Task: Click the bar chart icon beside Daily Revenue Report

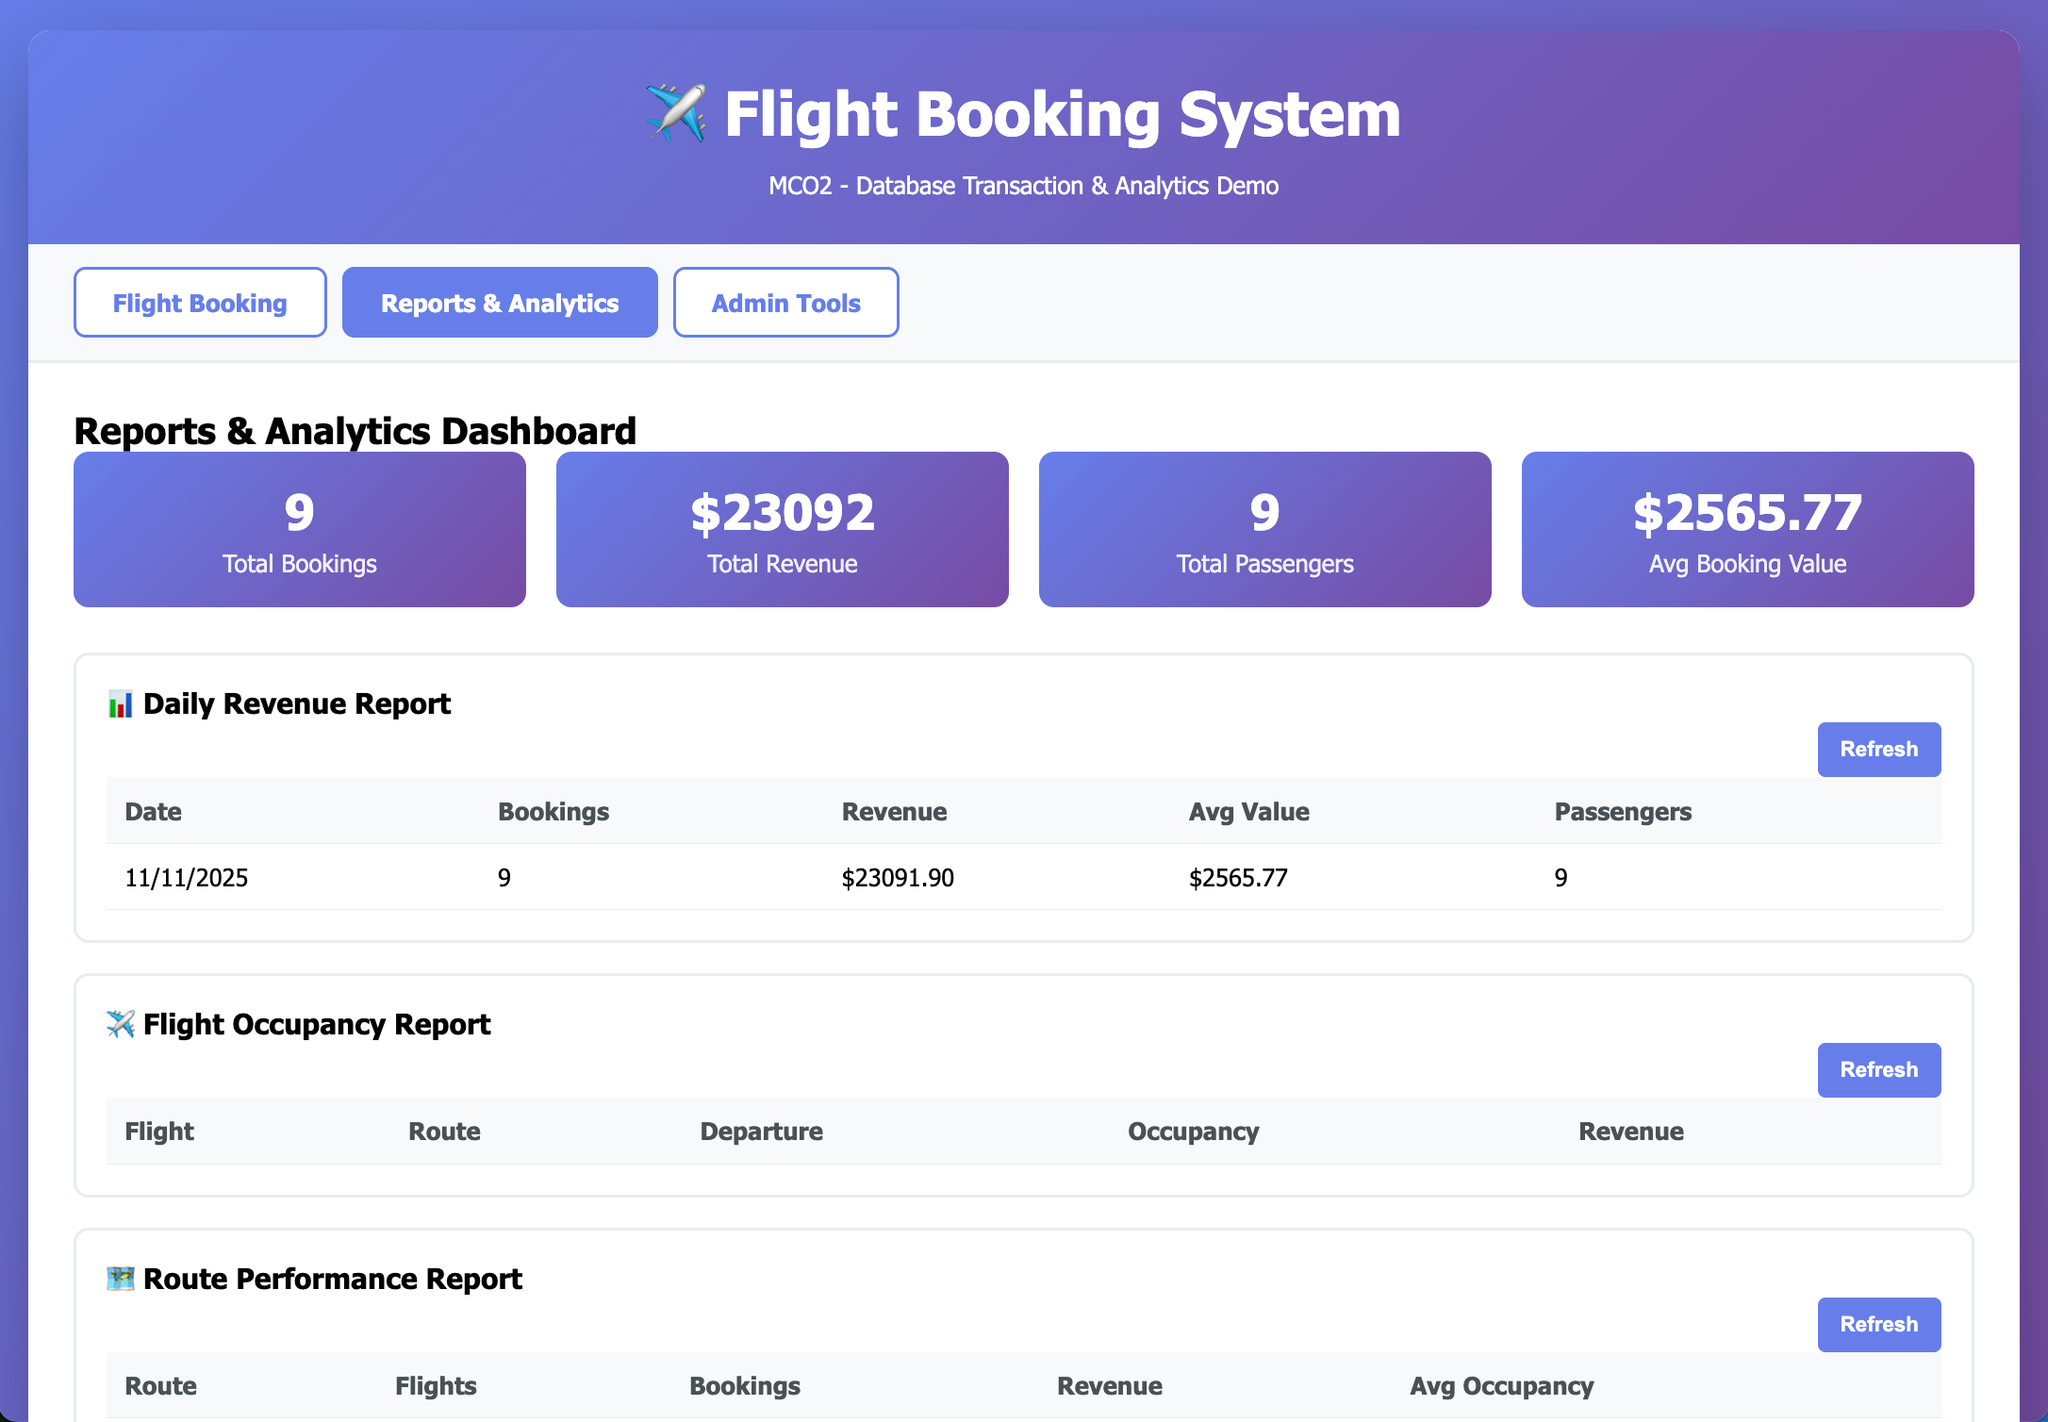Action: (x=120, y=704)
